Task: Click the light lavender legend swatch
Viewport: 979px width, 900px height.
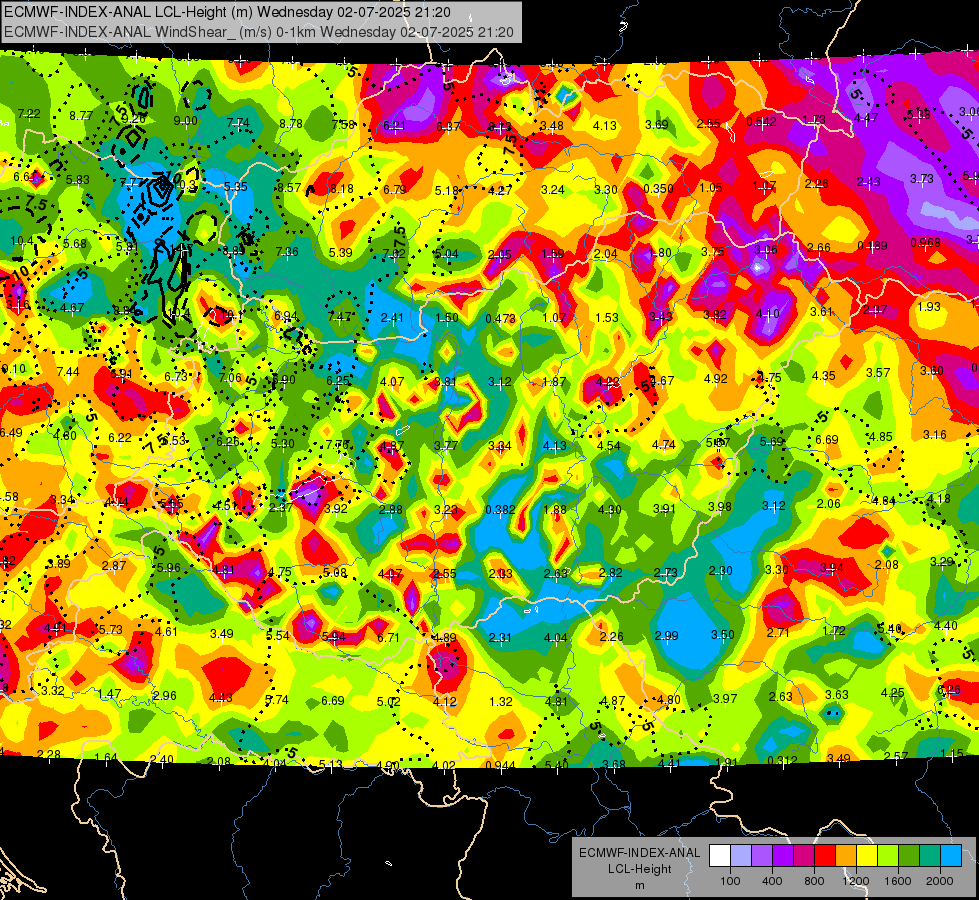Action: coord(741,855)
